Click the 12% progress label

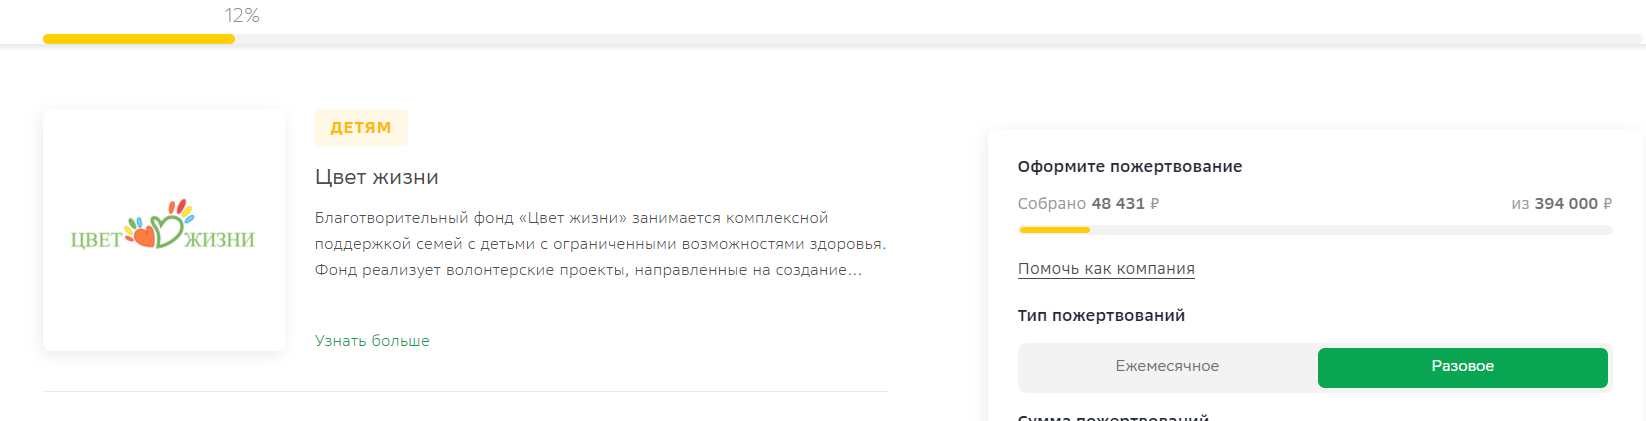tap(242, 16)
